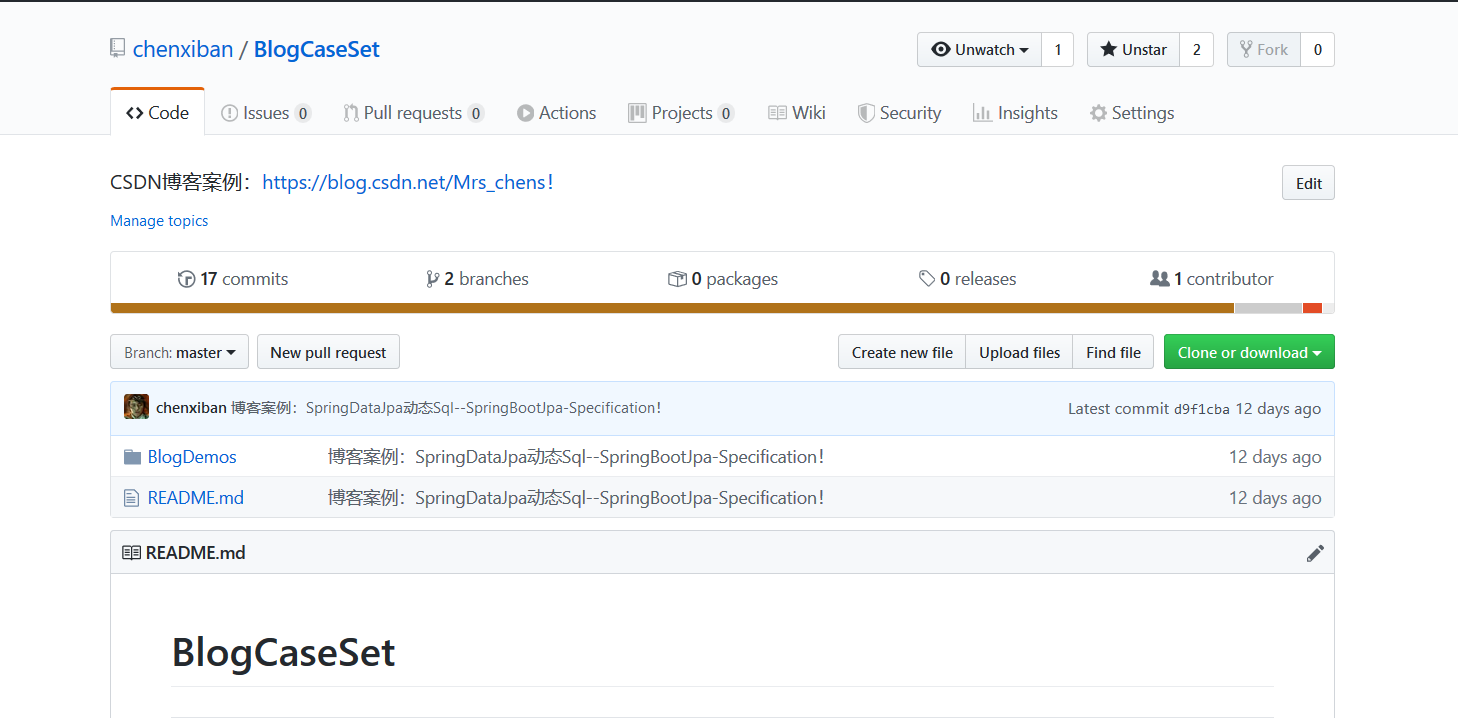Unstar the repository
Viewport: 1458px width, 718px height.
coord(1133,50)
